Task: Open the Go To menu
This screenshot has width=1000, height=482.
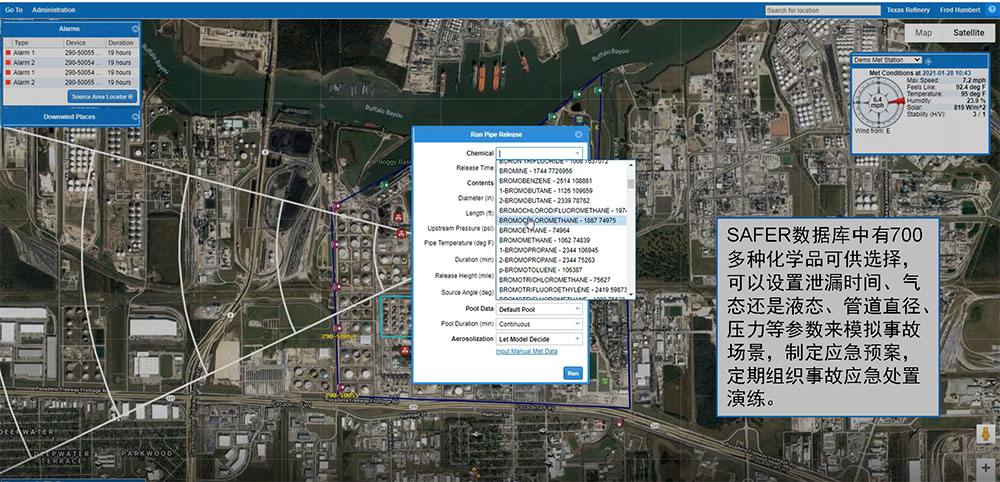Action: pyautogui.click(x=14, y=10)
